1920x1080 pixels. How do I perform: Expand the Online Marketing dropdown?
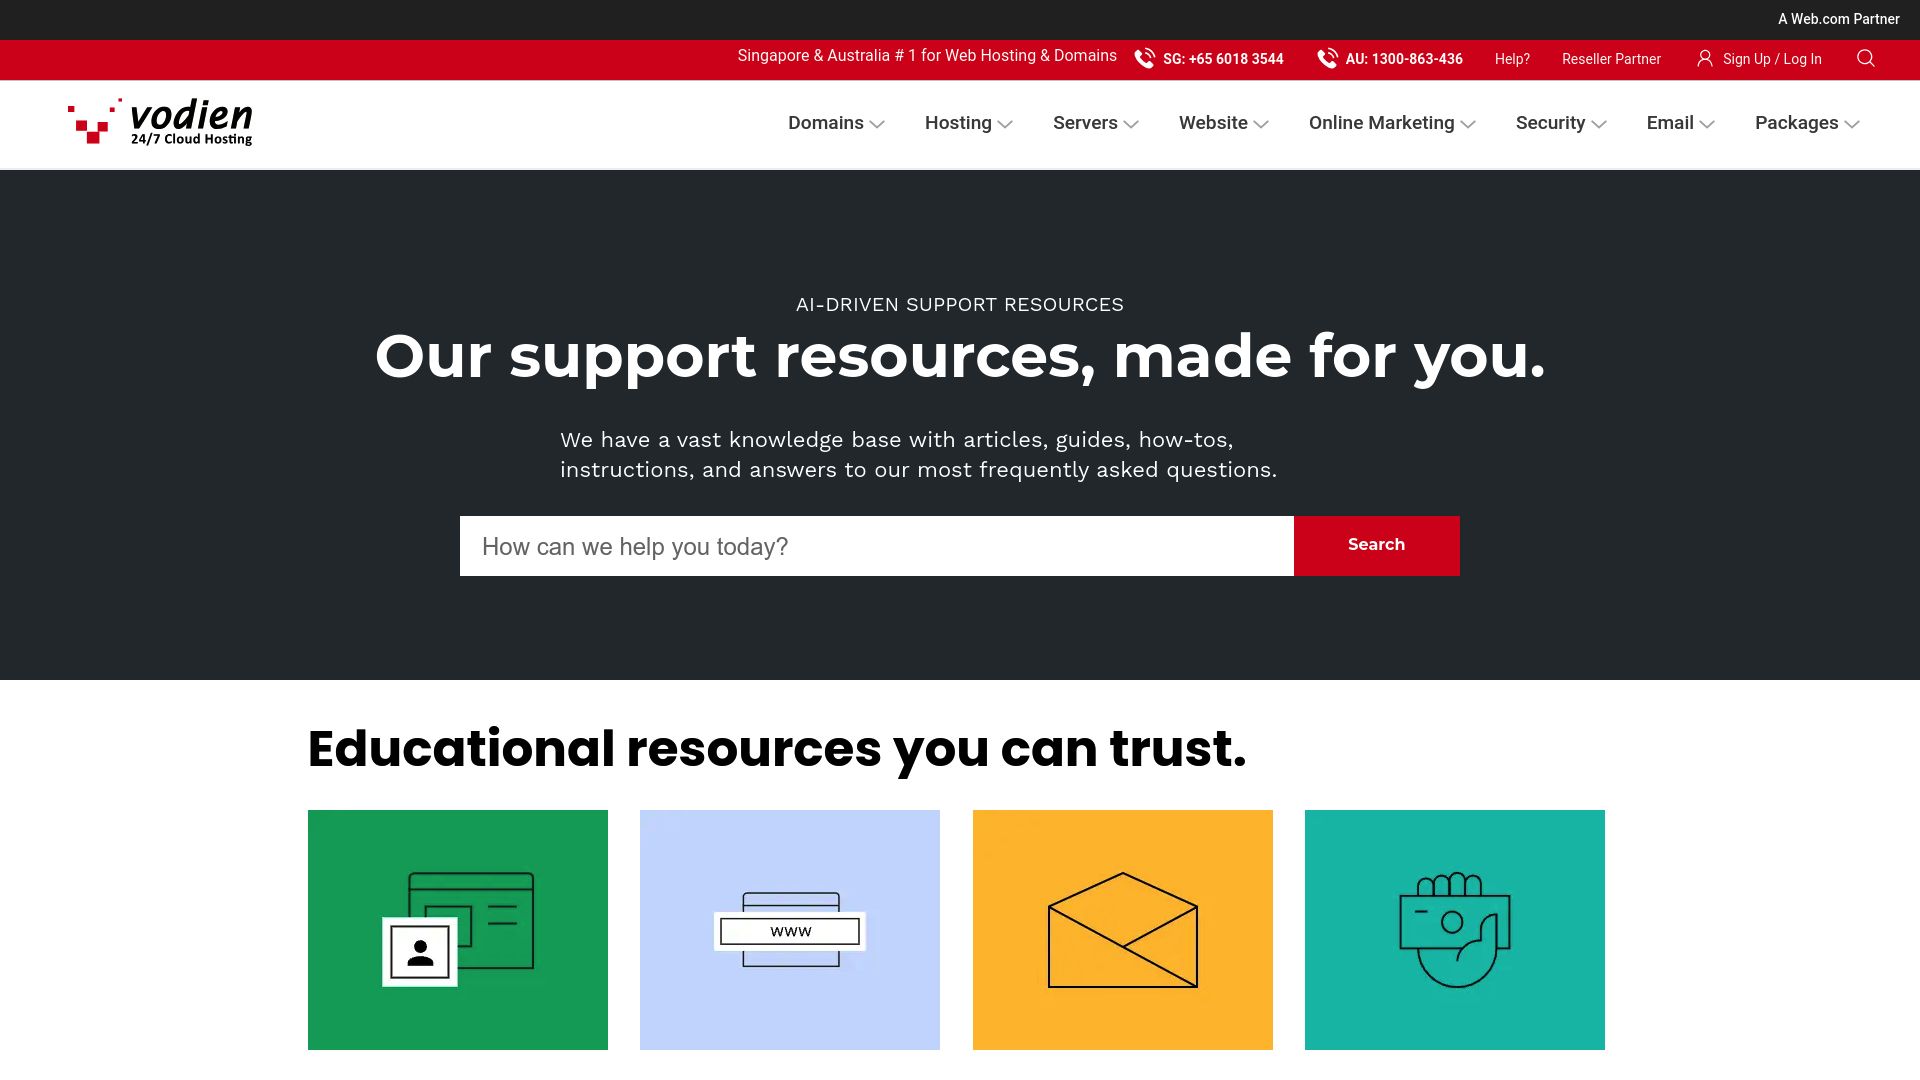pyautogui.click(x=1391, y=123)
